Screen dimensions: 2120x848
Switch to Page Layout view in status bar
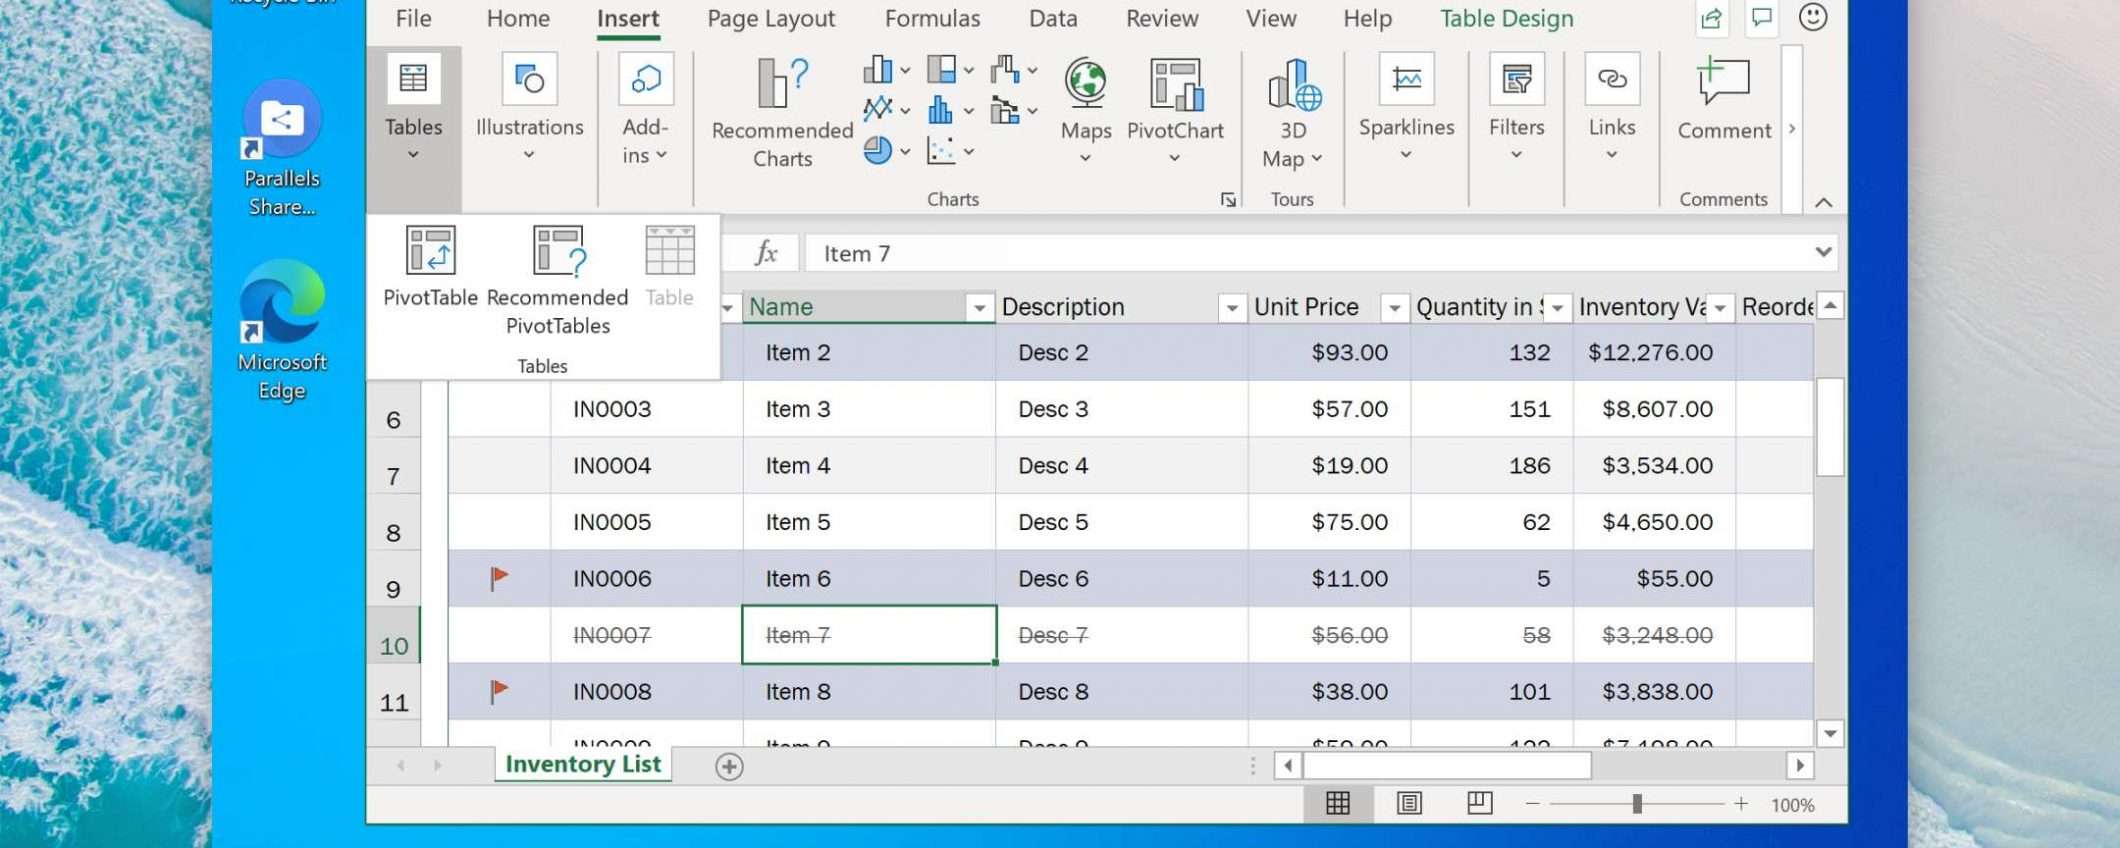pyautogui.click(x=1409, y=804)
